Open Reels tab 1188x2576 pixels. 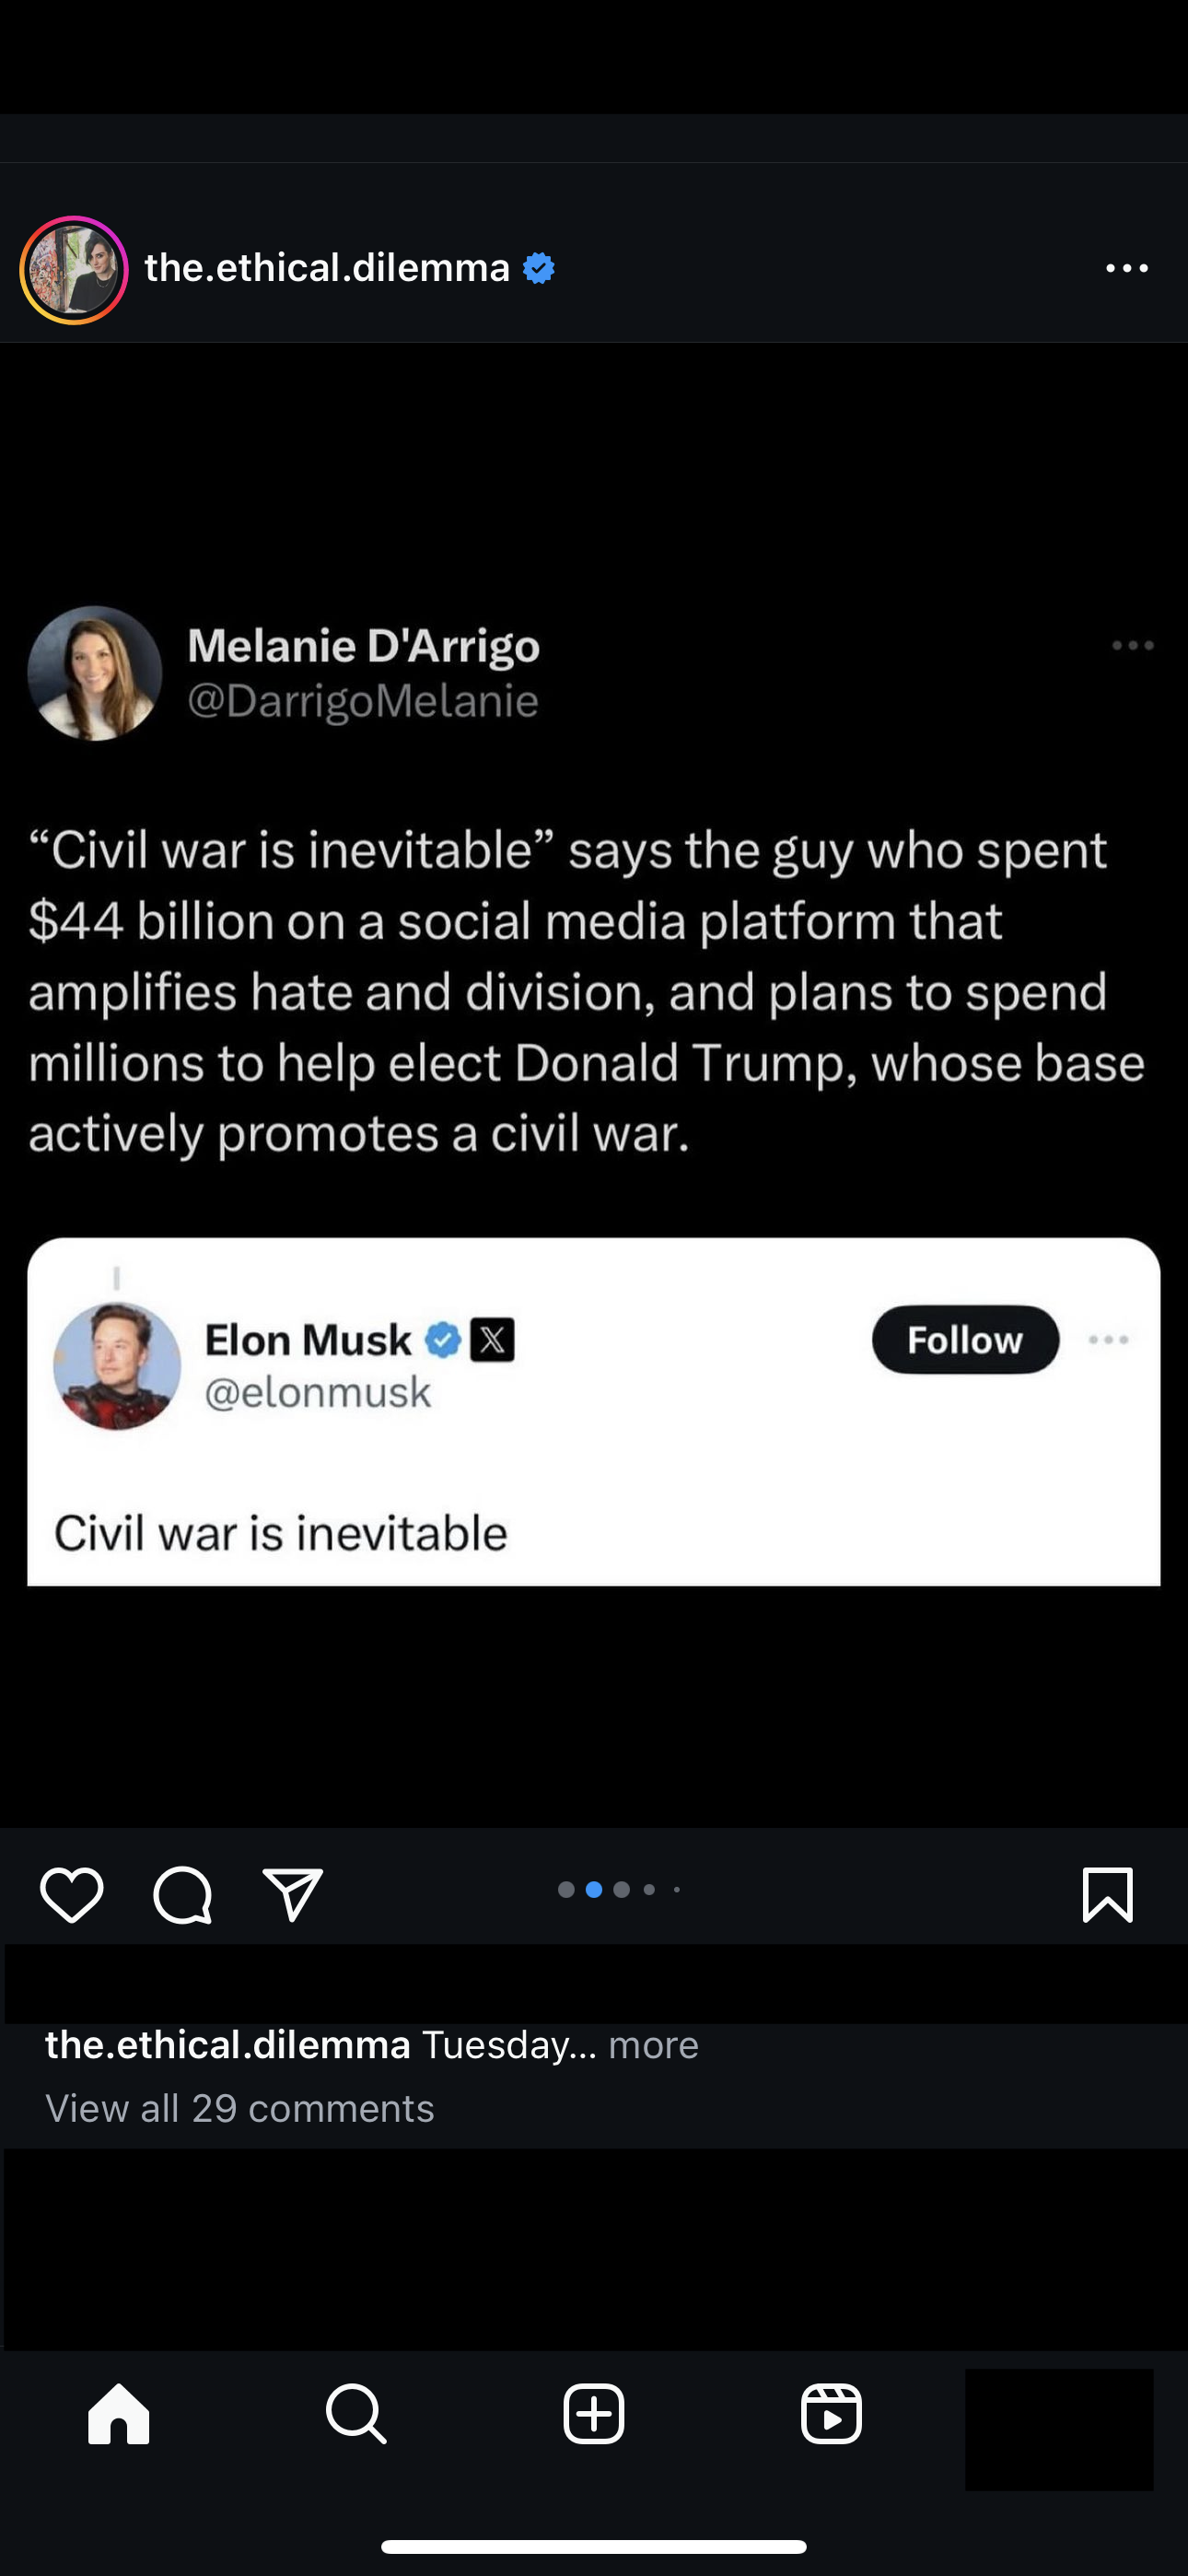pyautogui.click(x=831, y=2413)
